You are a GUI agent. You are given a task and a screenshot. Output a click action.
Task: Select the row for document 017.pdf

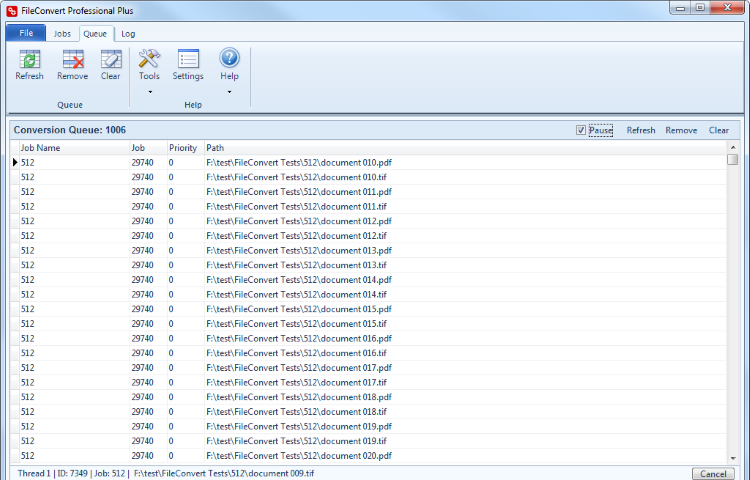pyautogui.click(x=368, y=368)
